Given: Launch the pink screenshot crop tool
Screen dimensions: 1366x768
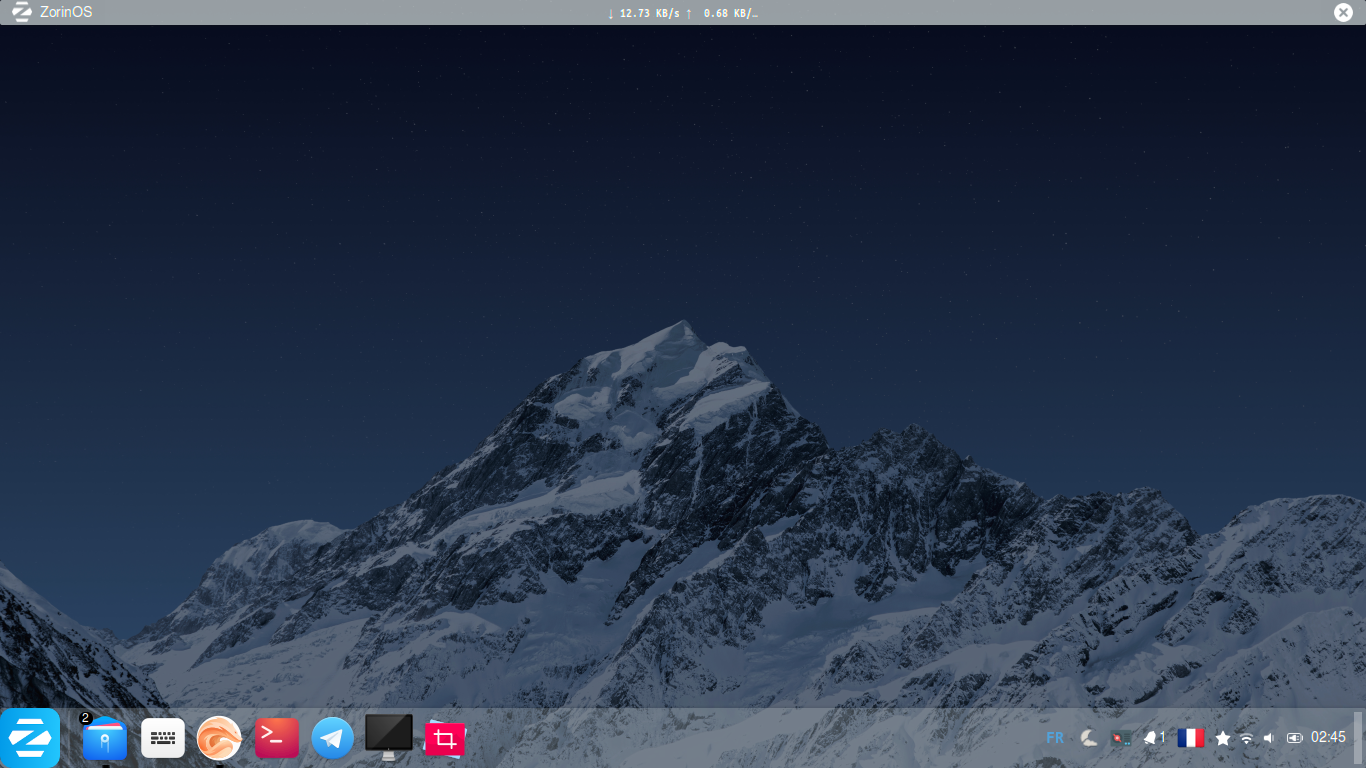Looking at the screenshot, I should tap(445, 739).
